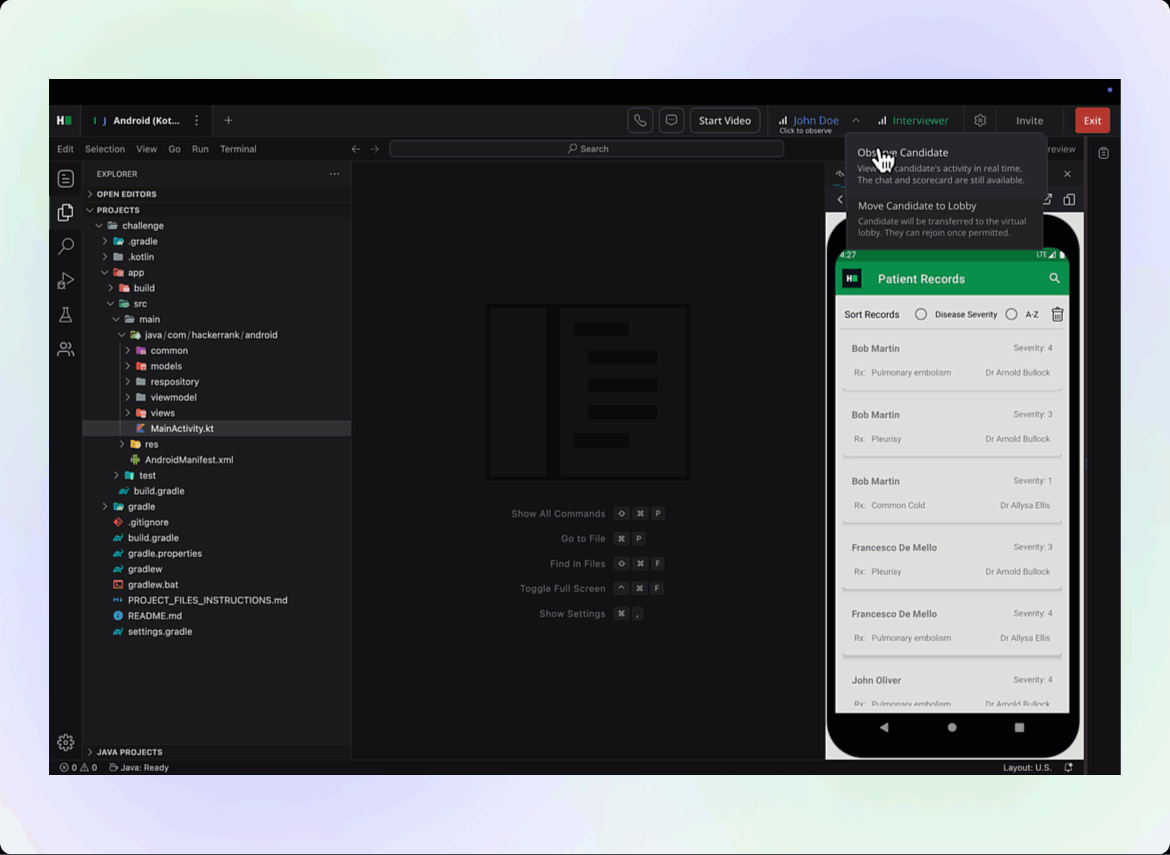Open the Go menu
The width and height of the screenshot is (1170, 855).
point(175,149)
